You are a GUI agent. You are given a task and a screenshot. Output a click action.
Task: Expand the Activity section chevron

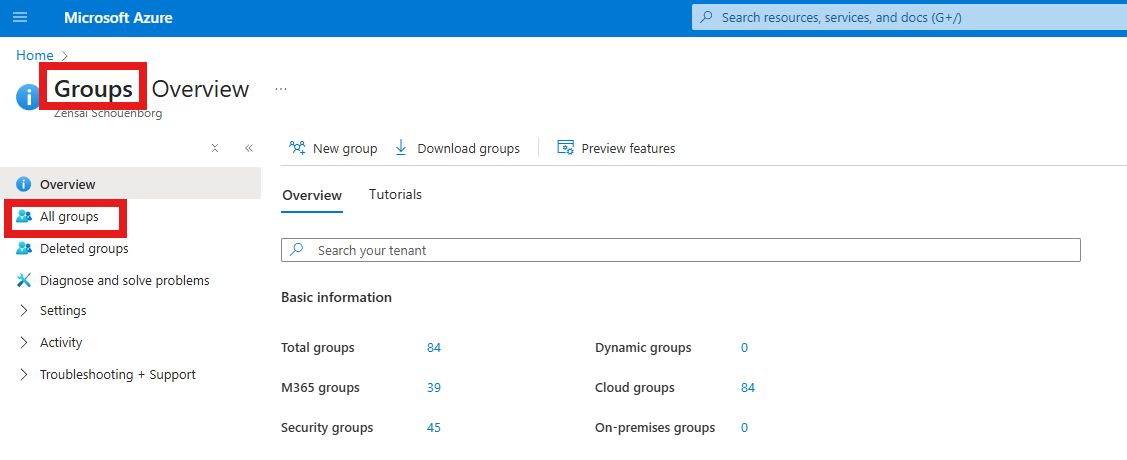click(x=24, y=342)
